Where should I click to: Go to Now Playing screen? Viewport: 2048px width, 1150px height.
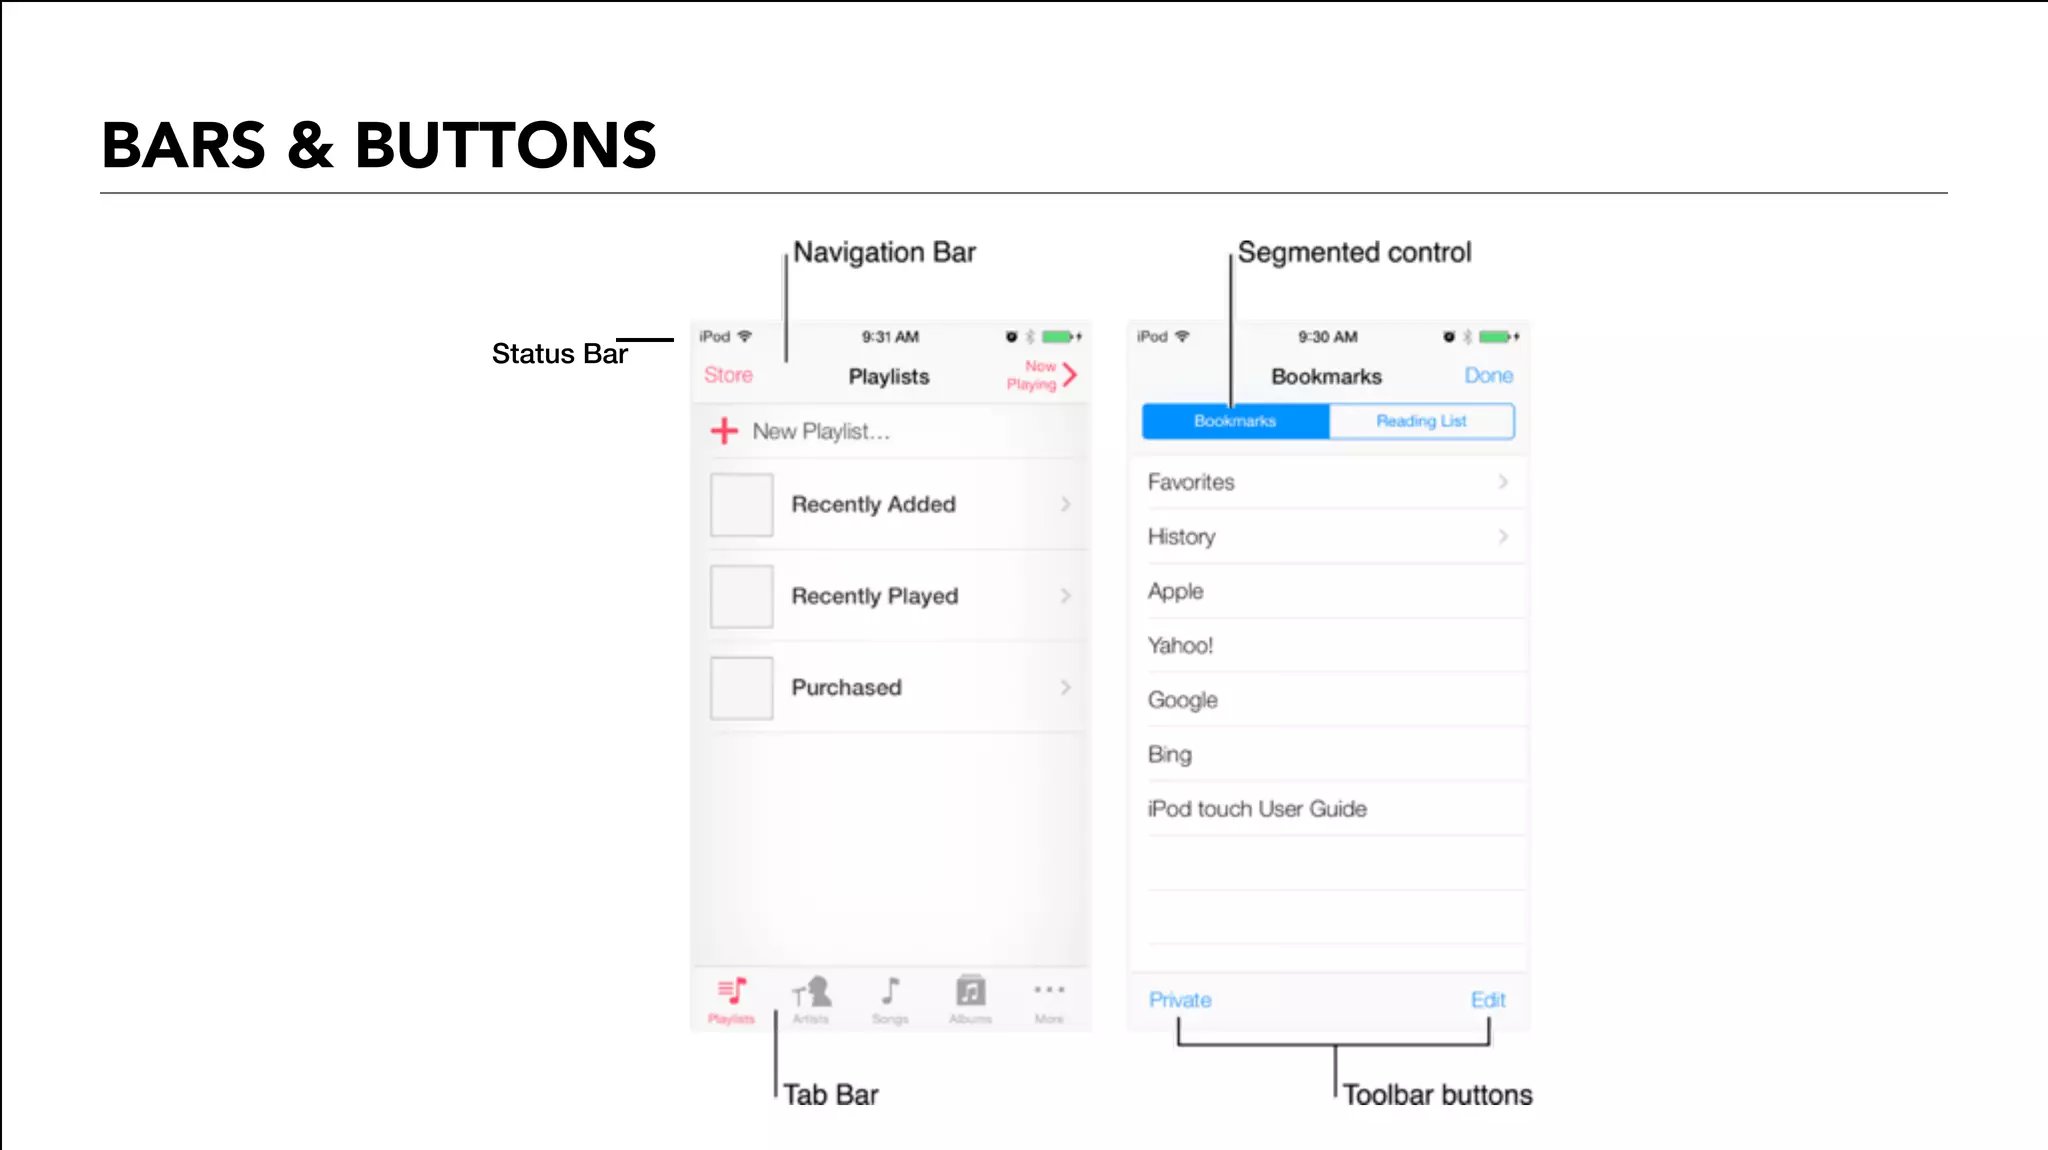click(1042, 375)
